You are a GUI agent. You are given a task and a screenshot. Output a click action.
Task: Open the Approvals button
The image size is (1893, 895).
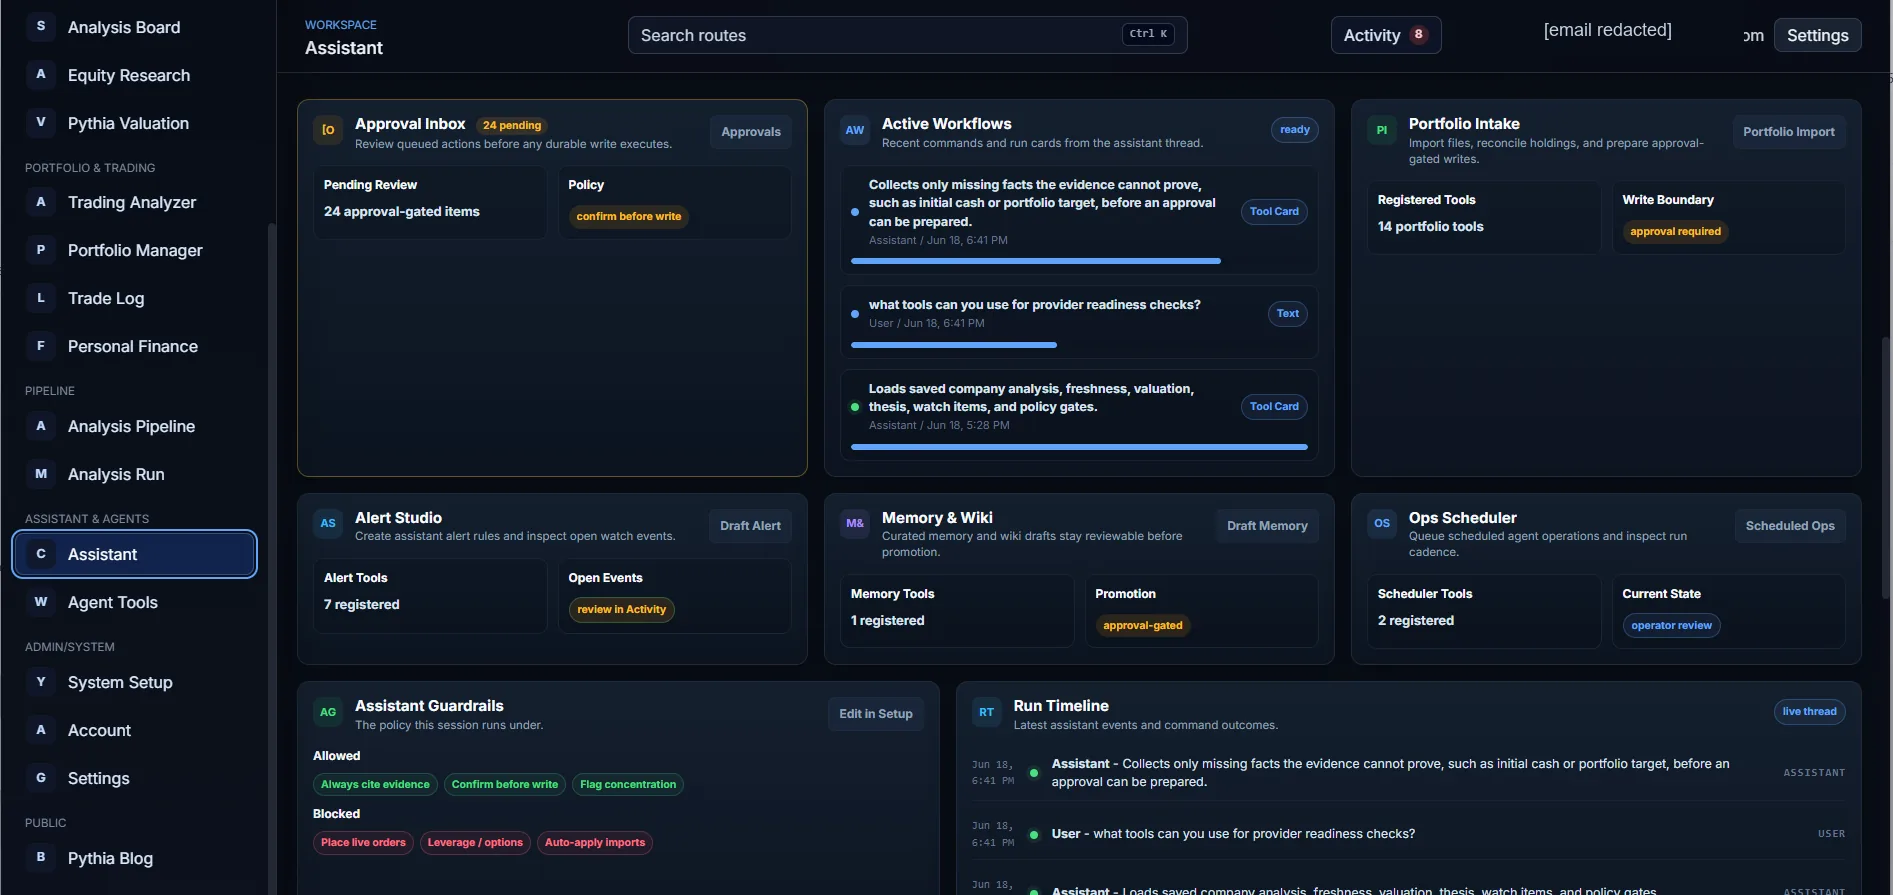tap(751, 132)
